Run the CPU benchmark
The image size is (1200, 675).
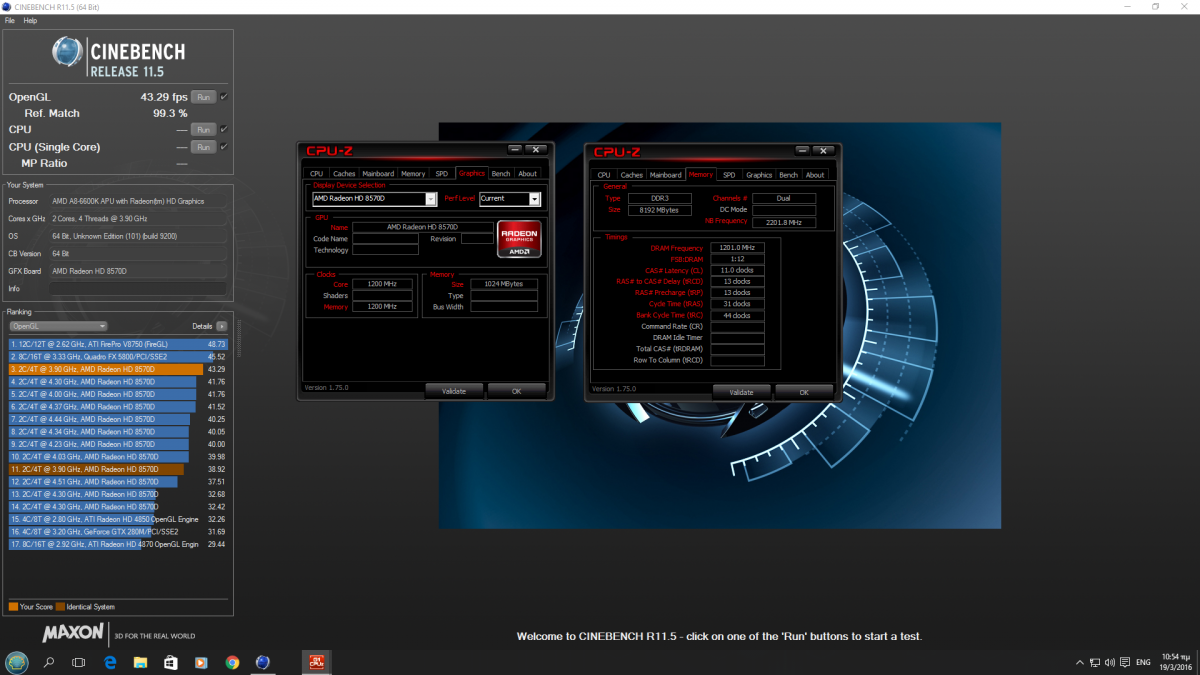point(203,129)
